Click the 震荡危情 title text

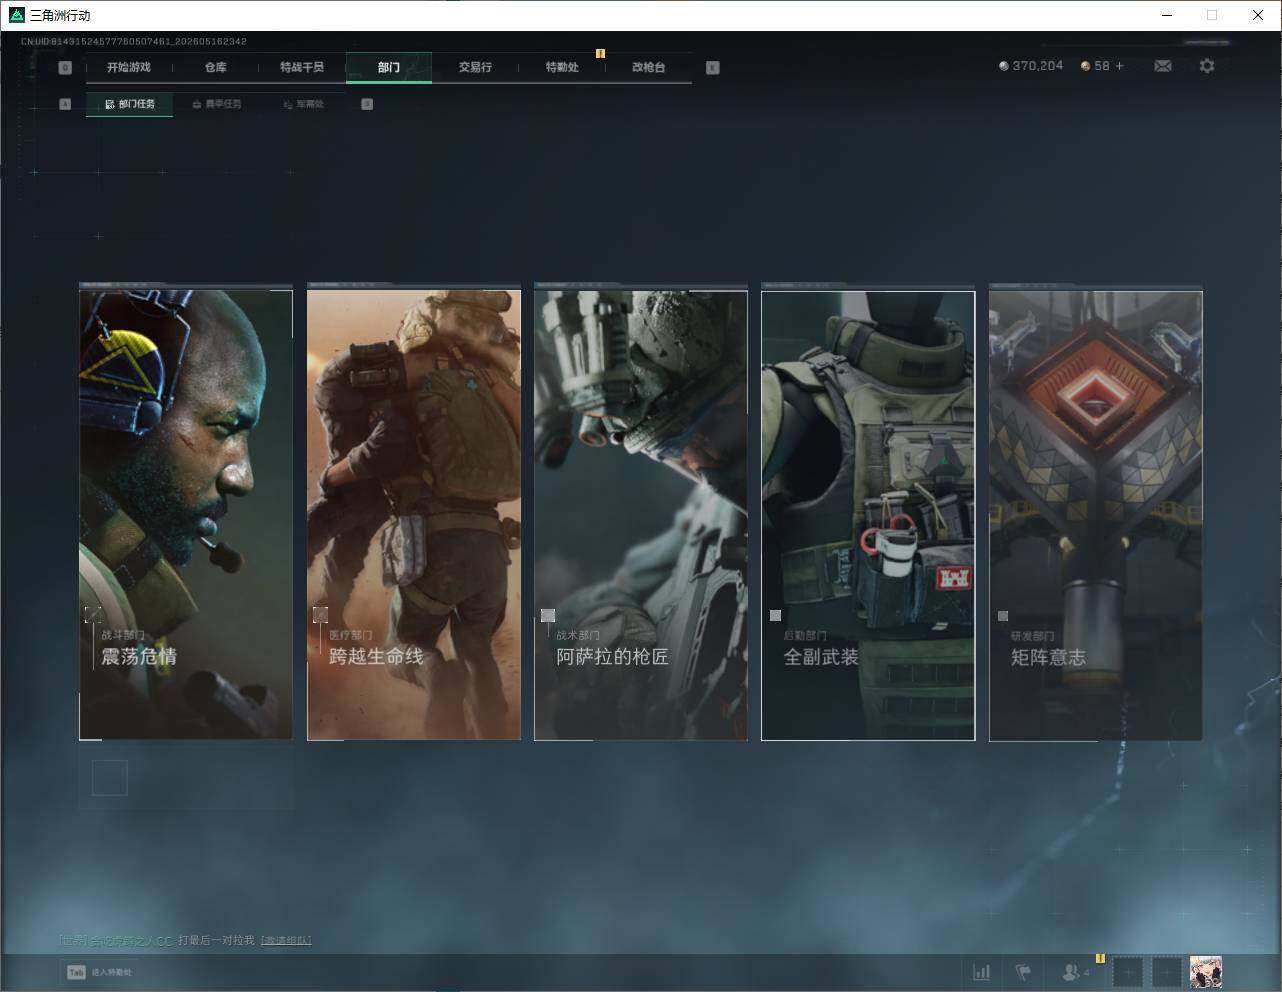(139, 657)
